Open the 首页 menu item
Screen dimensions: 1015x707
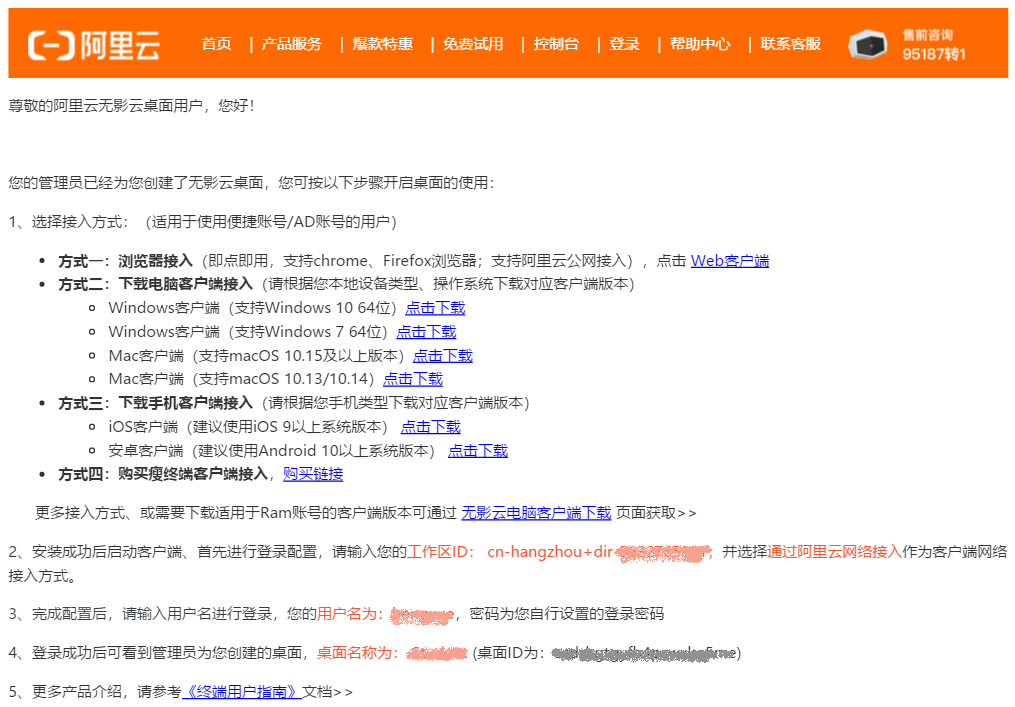coord(216,43)
